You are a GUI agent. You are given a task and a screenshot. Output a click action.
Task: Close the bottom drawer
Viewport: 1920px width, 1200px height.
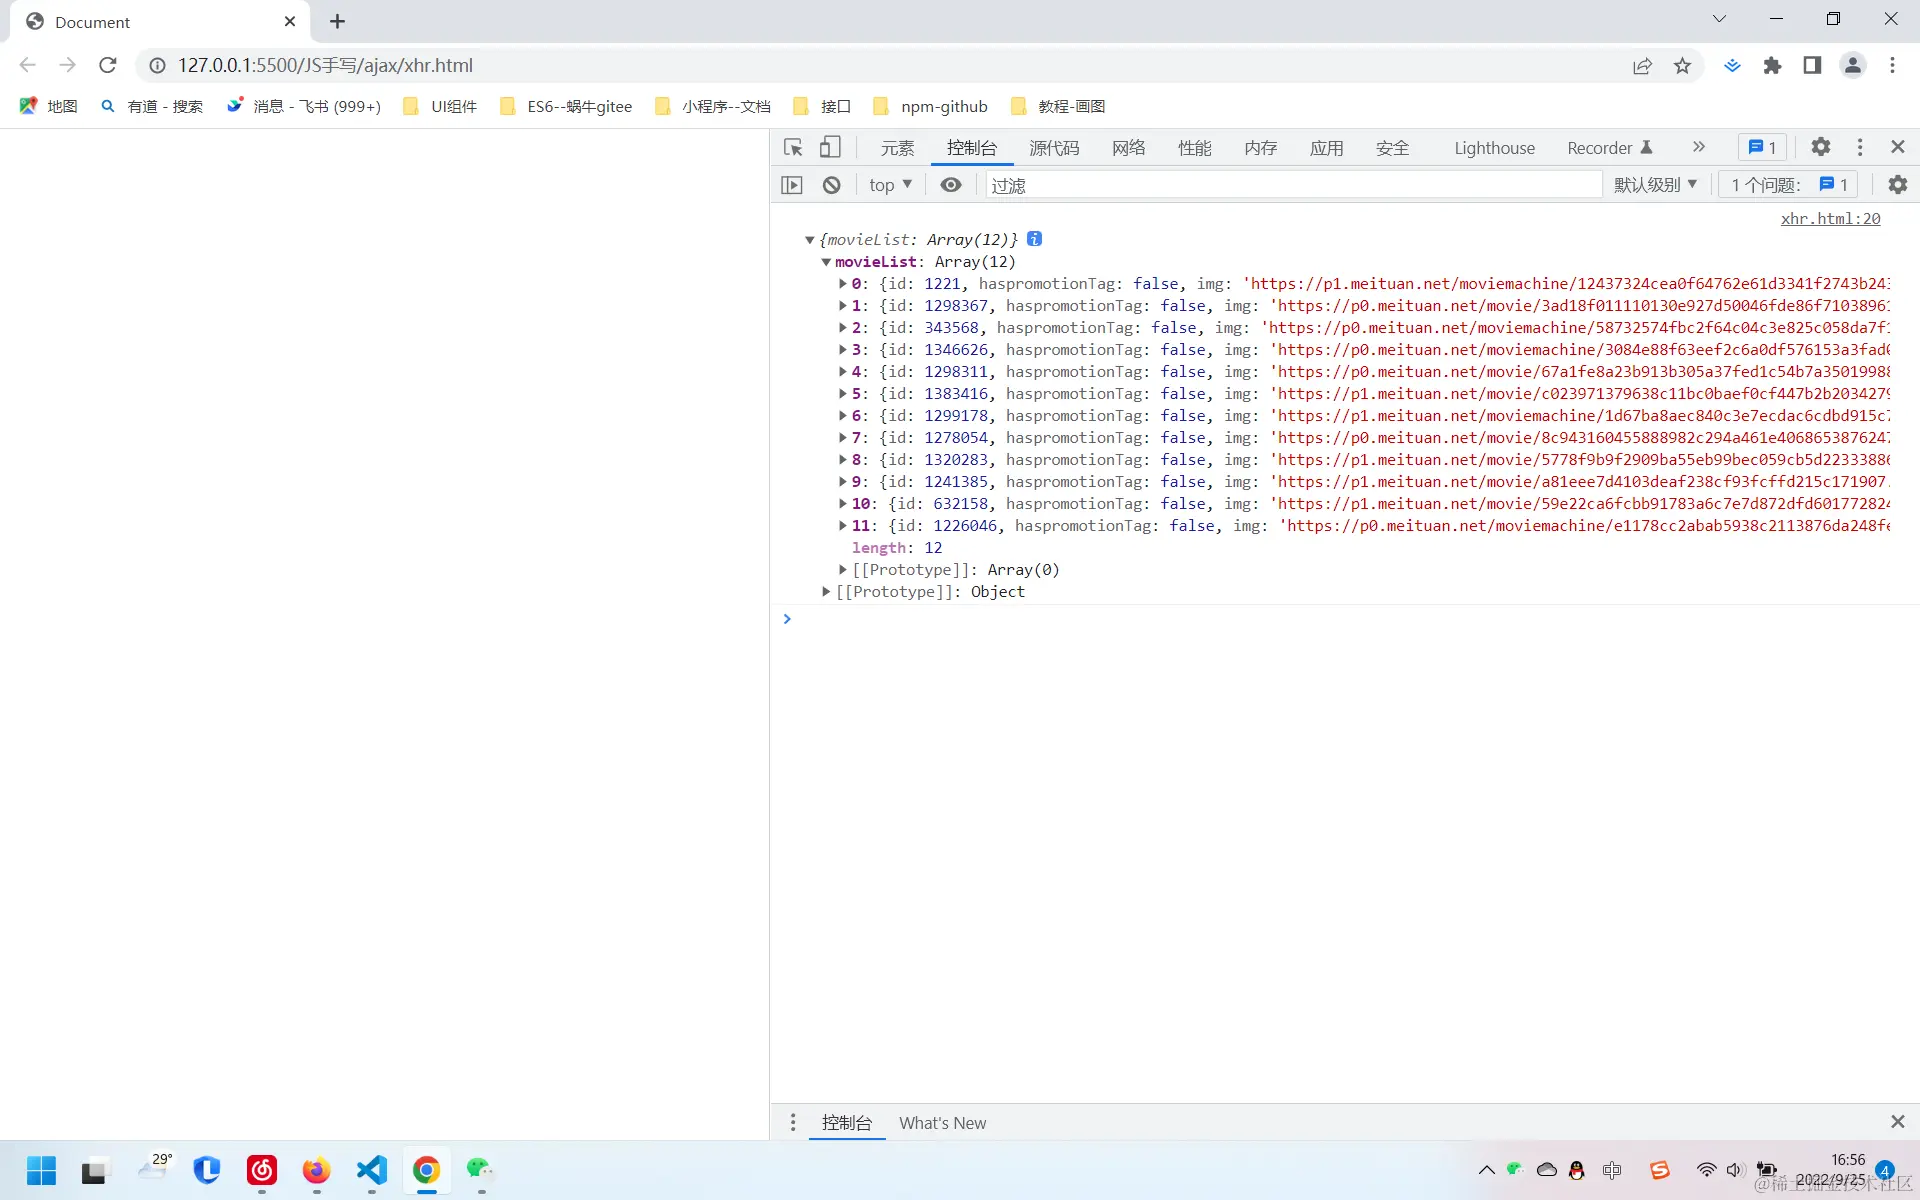tap(1898, 1122)
